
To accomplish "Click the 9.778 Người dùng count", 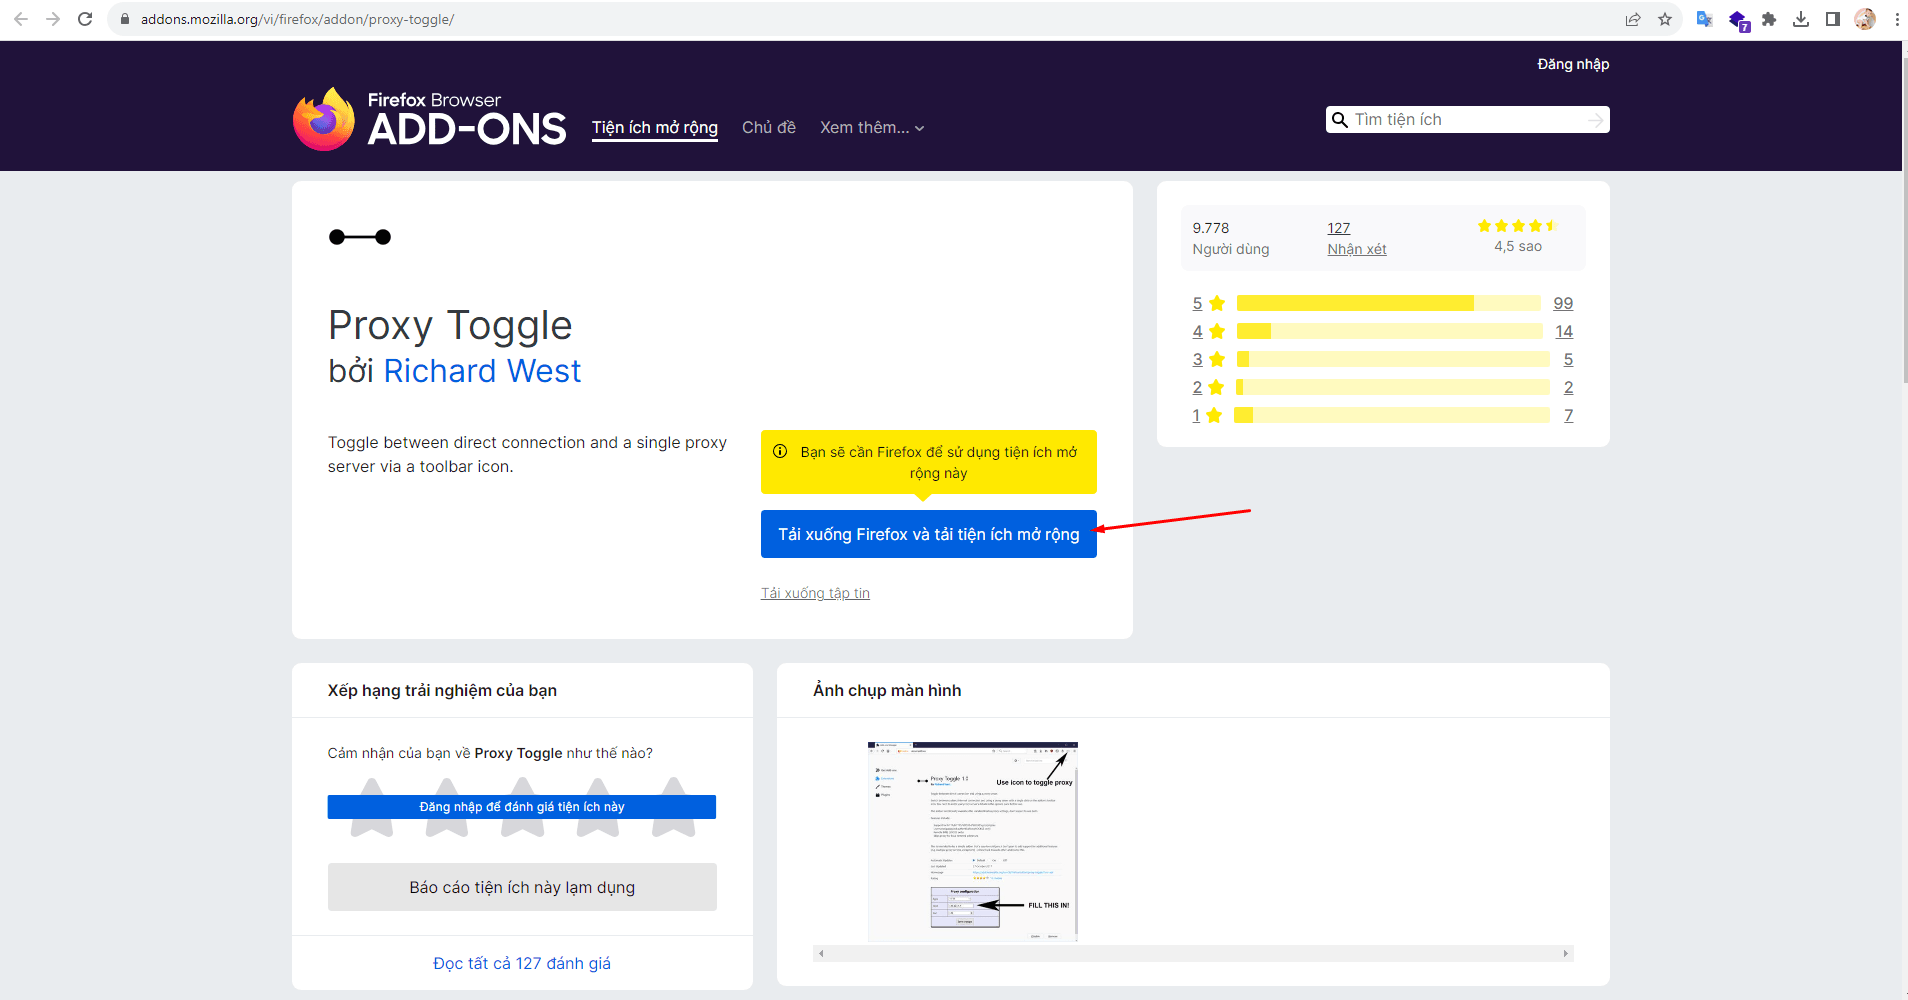I will click(x=1231, y=238).
